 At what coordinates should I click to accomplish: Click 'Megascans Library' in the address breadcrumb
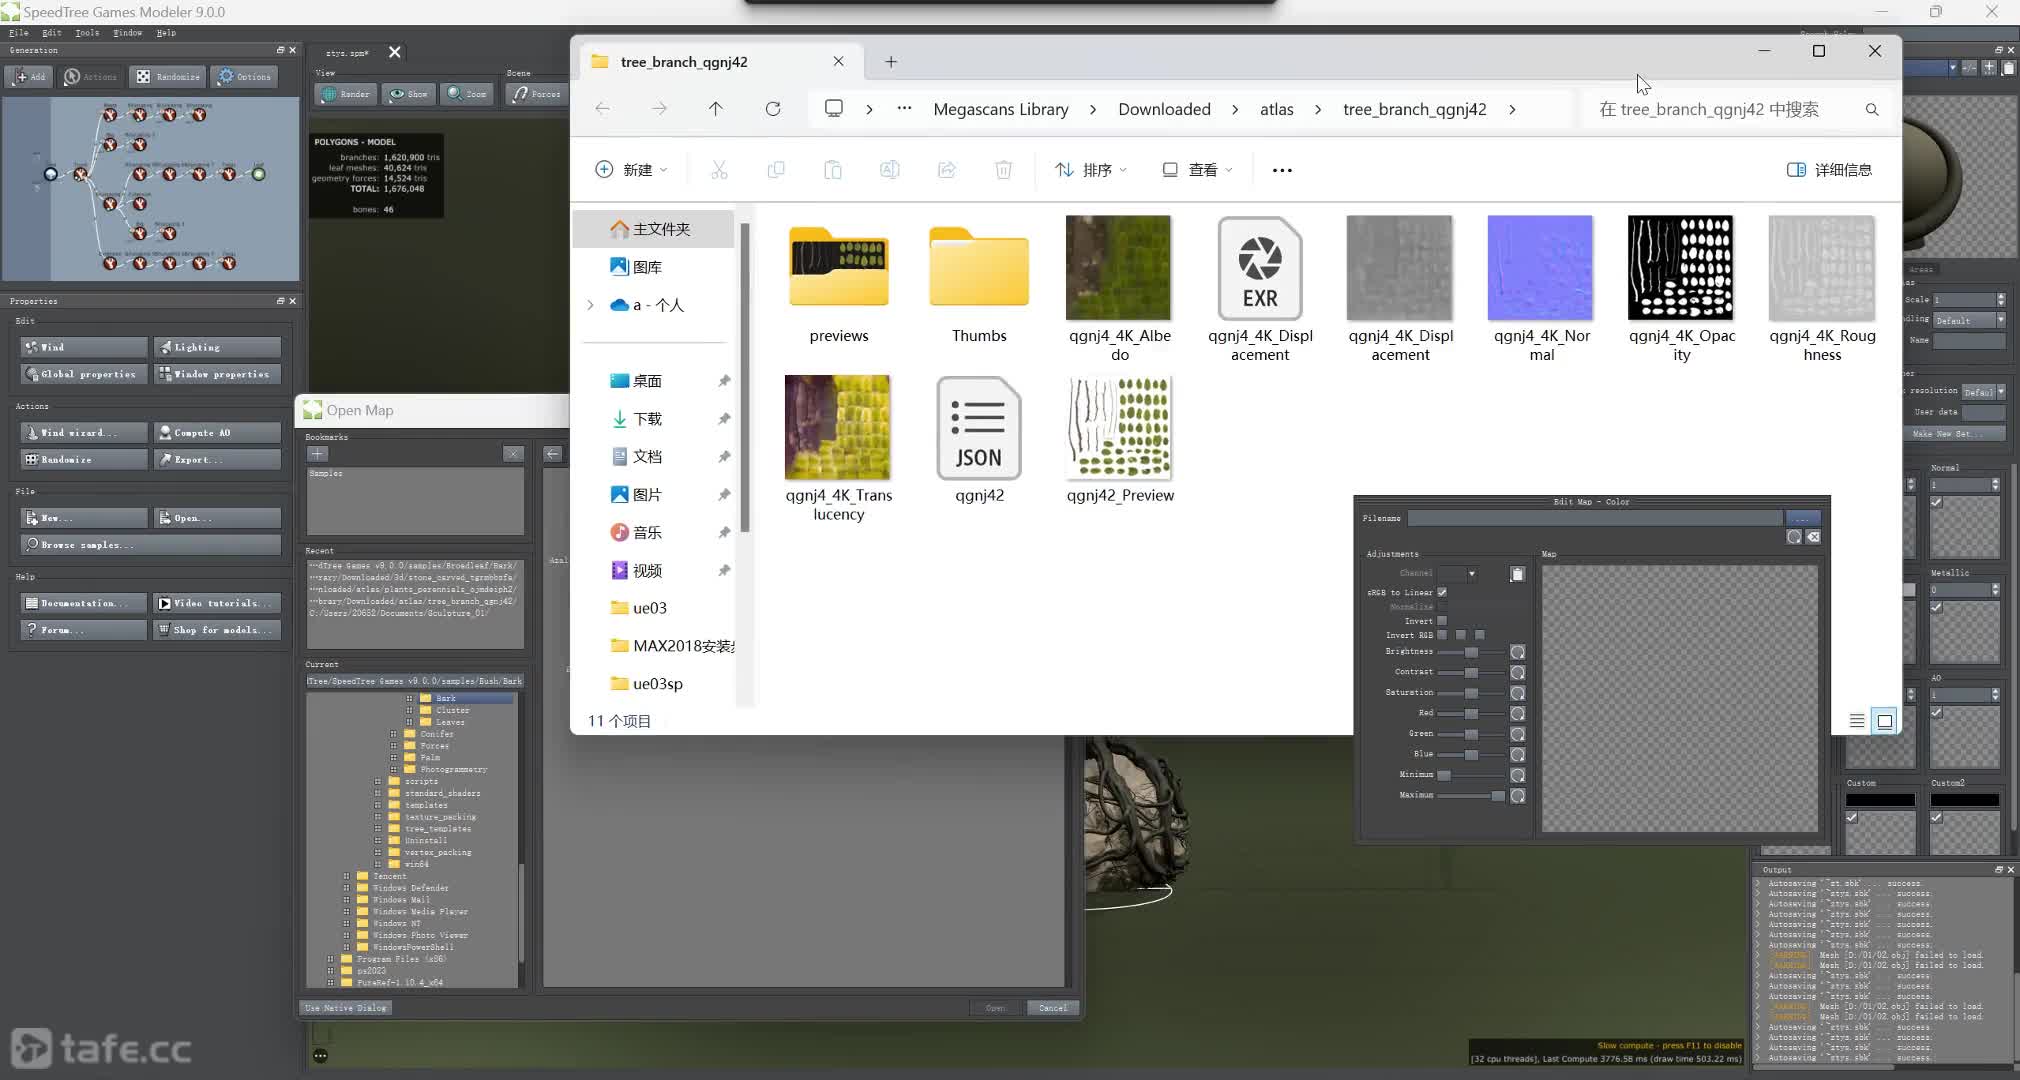click(x=1001, y=109)
